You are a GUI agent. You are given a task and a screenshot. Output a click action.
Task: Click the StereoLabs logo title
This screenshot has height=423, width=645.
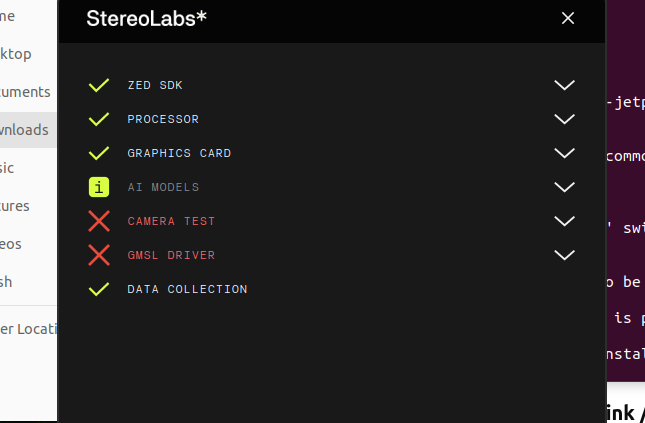click(147, 18)
